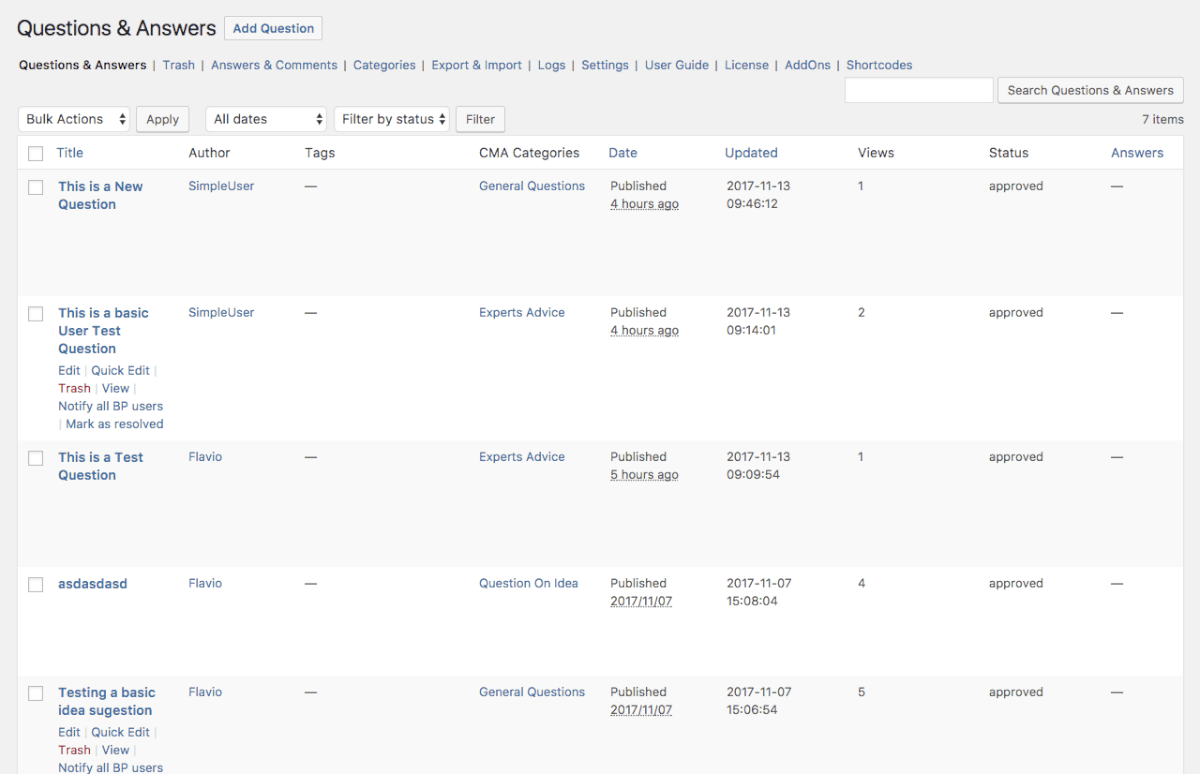View questions by author SimpleUser
Viewport: 1200px width, 774px height.
pos(221,186)
